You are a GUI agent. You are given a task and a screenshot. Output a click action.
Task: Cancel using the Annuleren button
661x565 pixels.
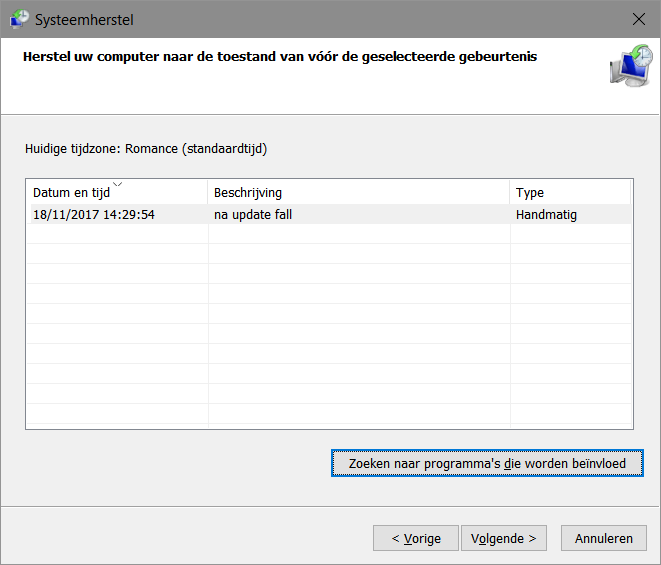603,538
